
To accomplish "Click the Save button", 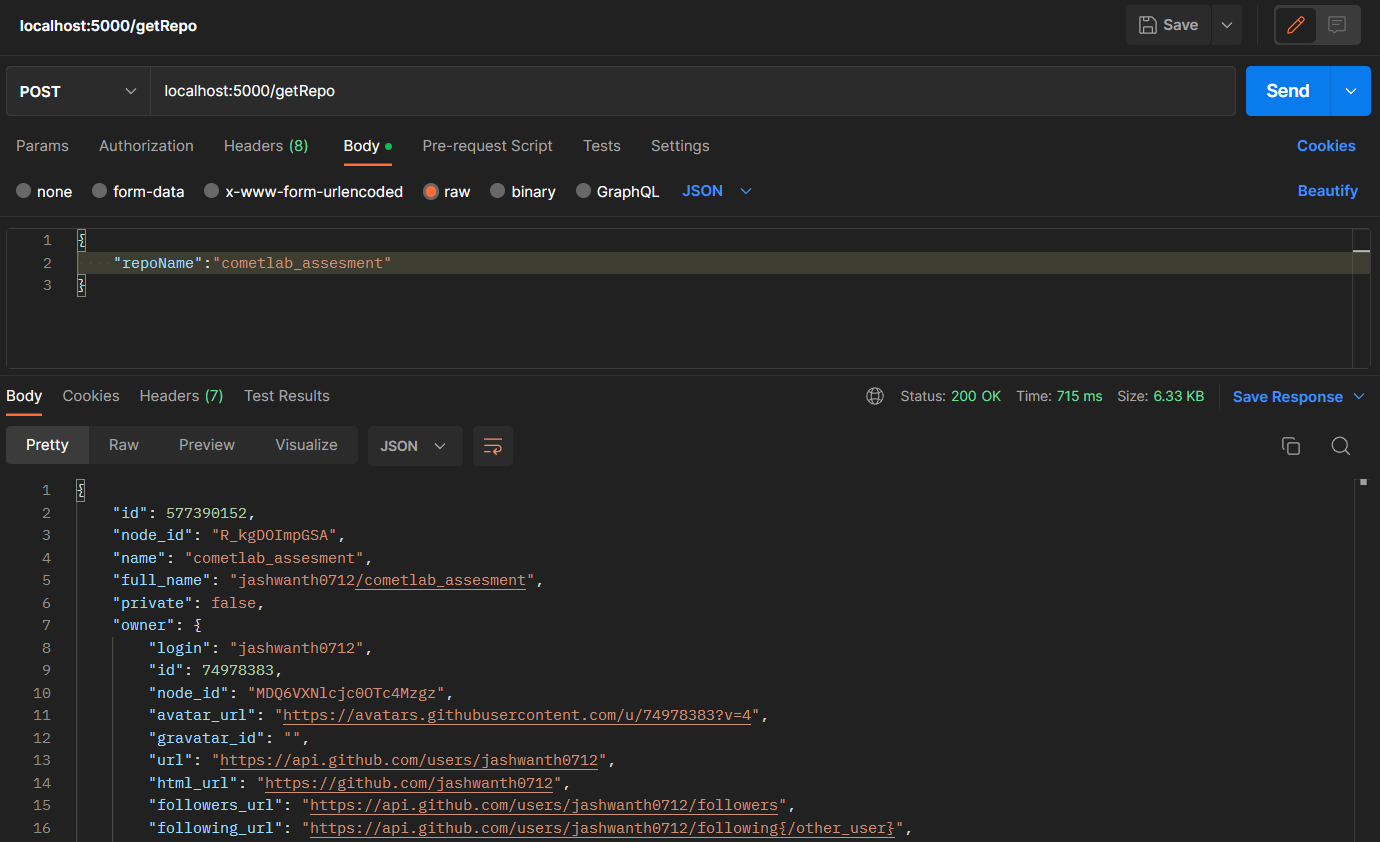I will click(1168, 26).
